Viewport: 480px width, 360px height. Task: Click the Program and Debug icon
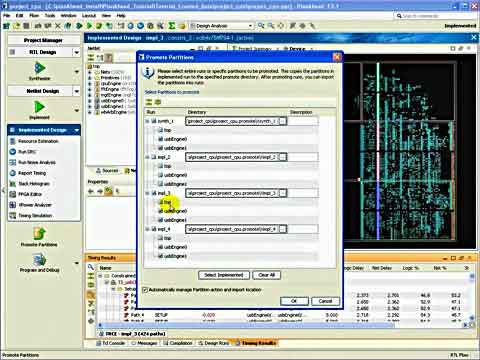coord(39,260)
